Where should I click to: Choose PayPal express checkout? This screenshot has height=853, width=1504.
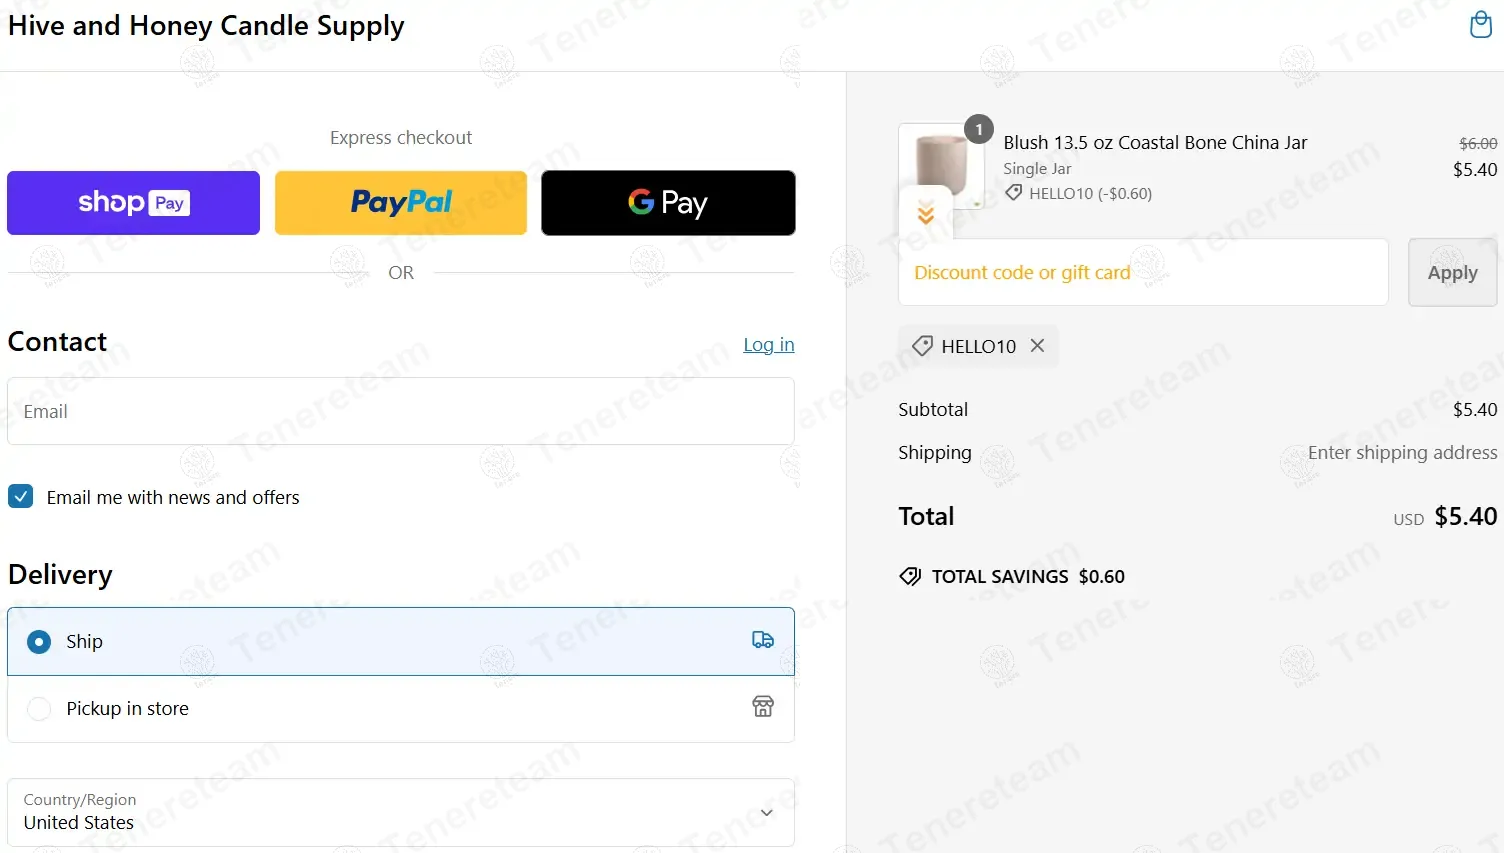pyautogui.click(x=401, y=203)
